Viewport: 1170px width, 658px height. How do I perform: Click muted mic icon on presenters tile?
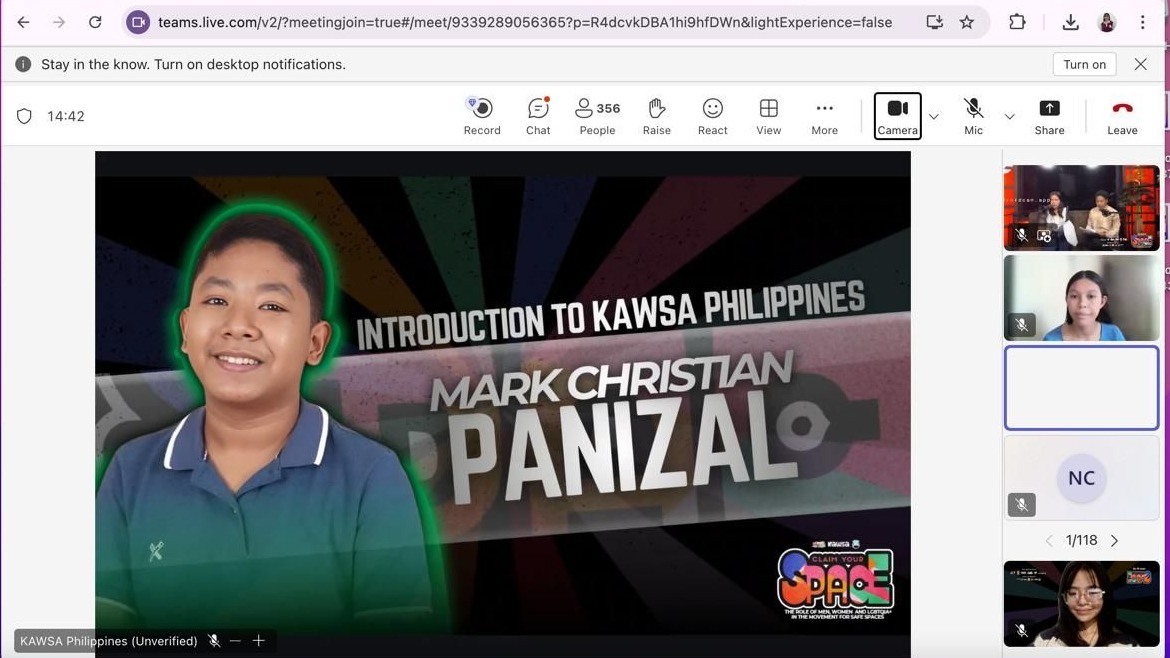pyautogui.click(x=1022, y=235)
